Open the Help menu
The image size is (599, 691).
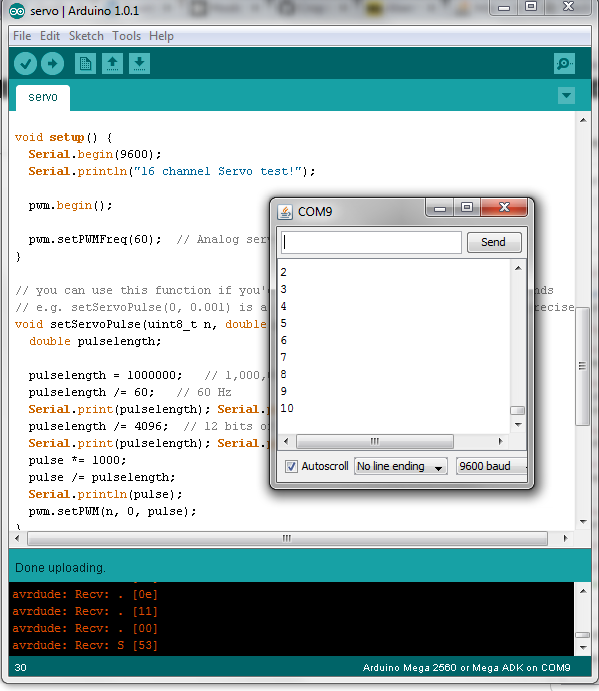click(161, 36)
